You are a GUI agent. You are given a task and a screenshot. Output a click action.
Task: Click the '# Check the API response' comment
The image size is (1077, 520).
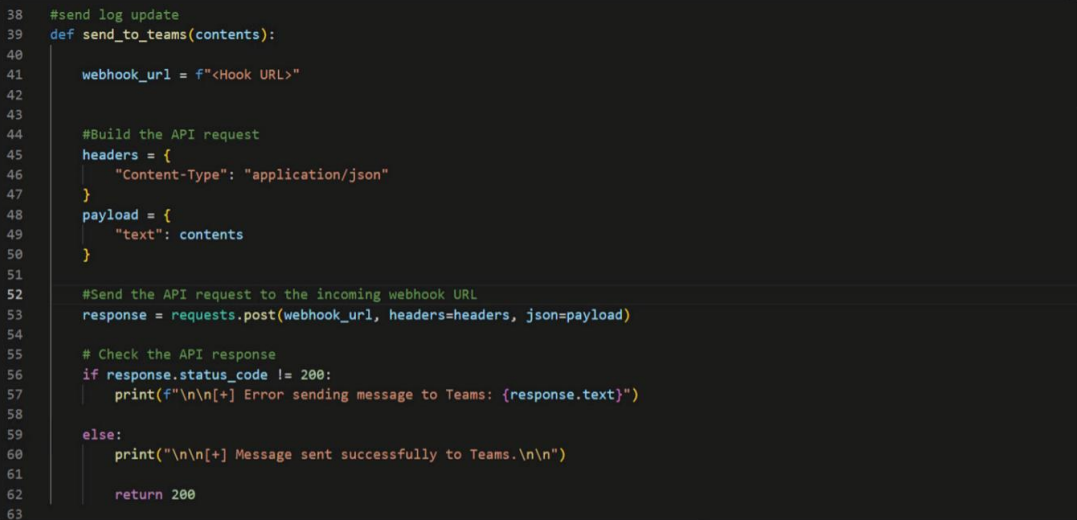(x=179, y=354)
